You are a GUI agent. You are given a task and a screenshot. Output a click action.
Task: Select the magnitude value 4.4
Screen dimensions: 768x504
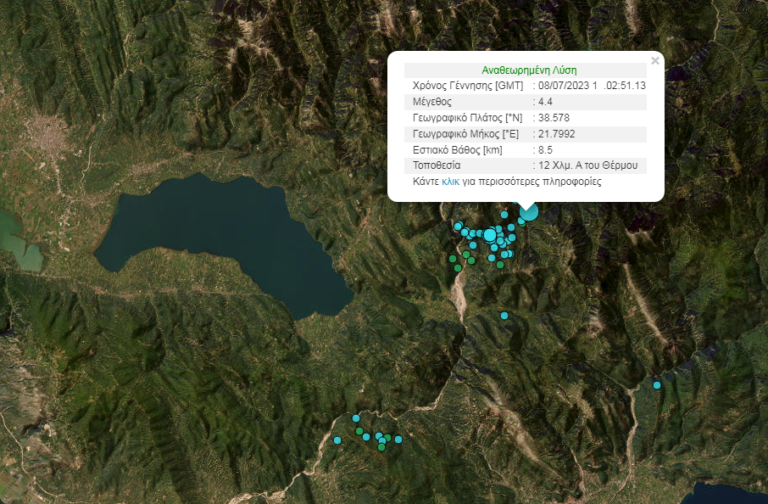[545, 102]
